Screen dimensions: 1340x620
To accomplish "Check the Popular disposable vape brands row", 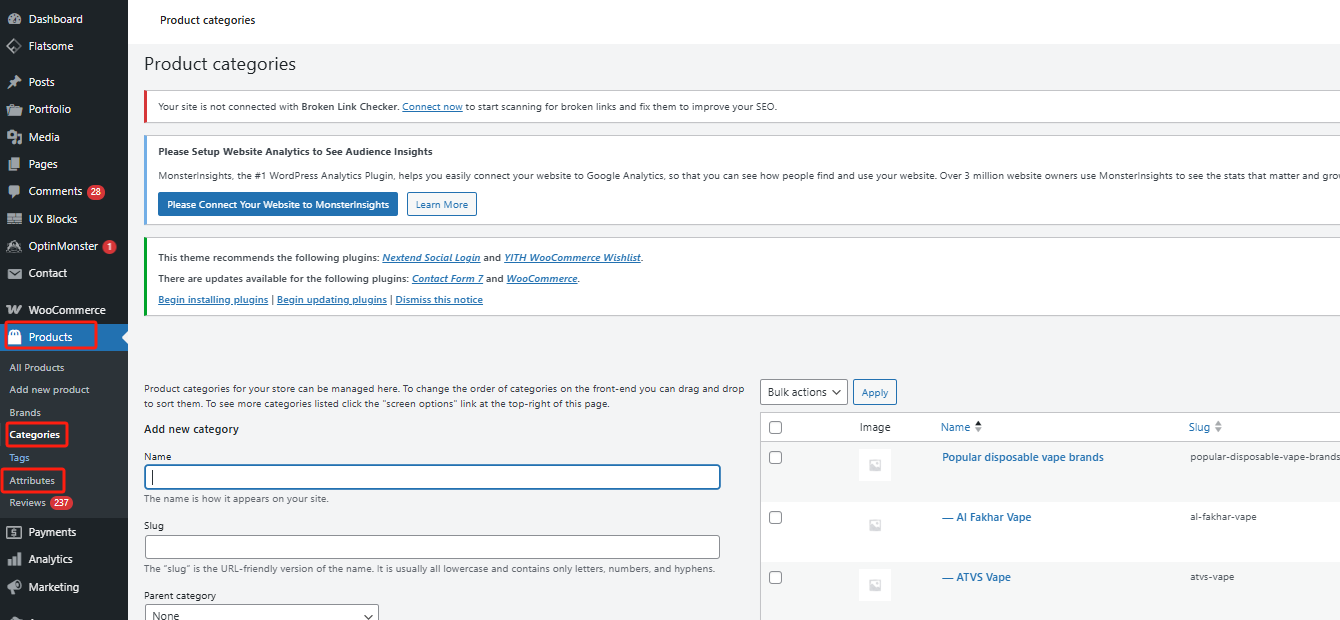I will pyautogui.click(x=775, y=457).
